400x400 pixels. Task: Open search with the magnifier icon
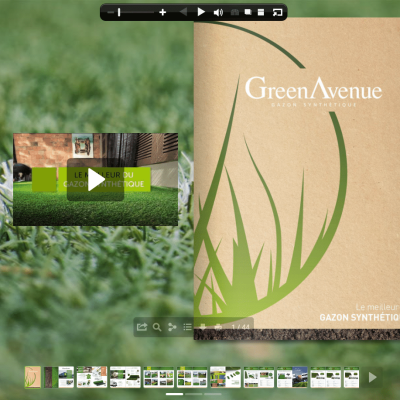pos(157,327)
